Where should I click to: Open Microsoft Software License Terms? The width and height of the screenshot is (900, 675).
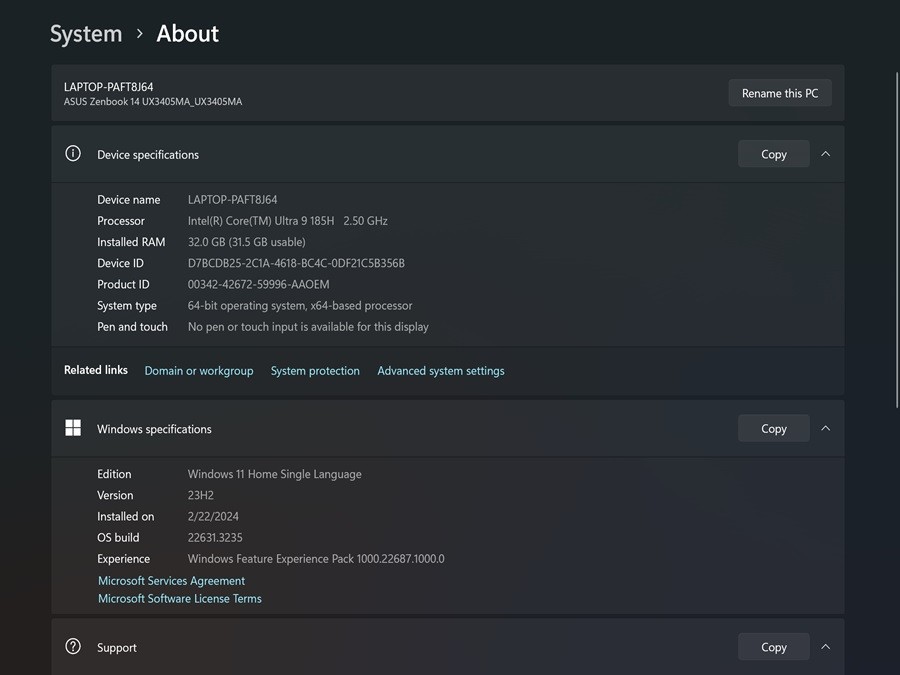point(180,599)
